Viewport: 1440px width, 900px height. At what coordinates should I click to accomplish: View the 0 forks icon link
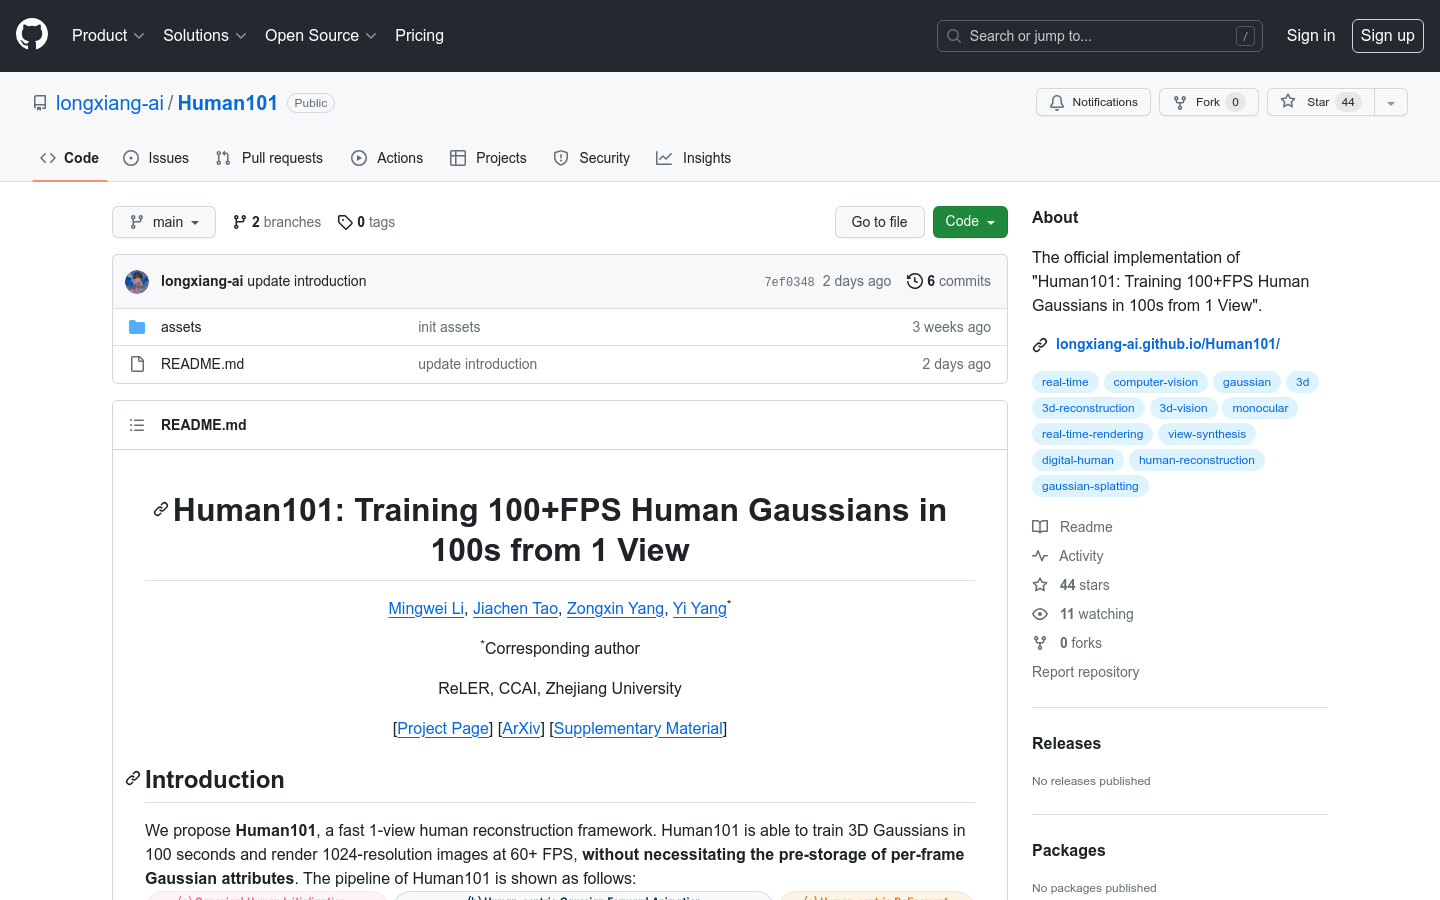pos(1040,643)
